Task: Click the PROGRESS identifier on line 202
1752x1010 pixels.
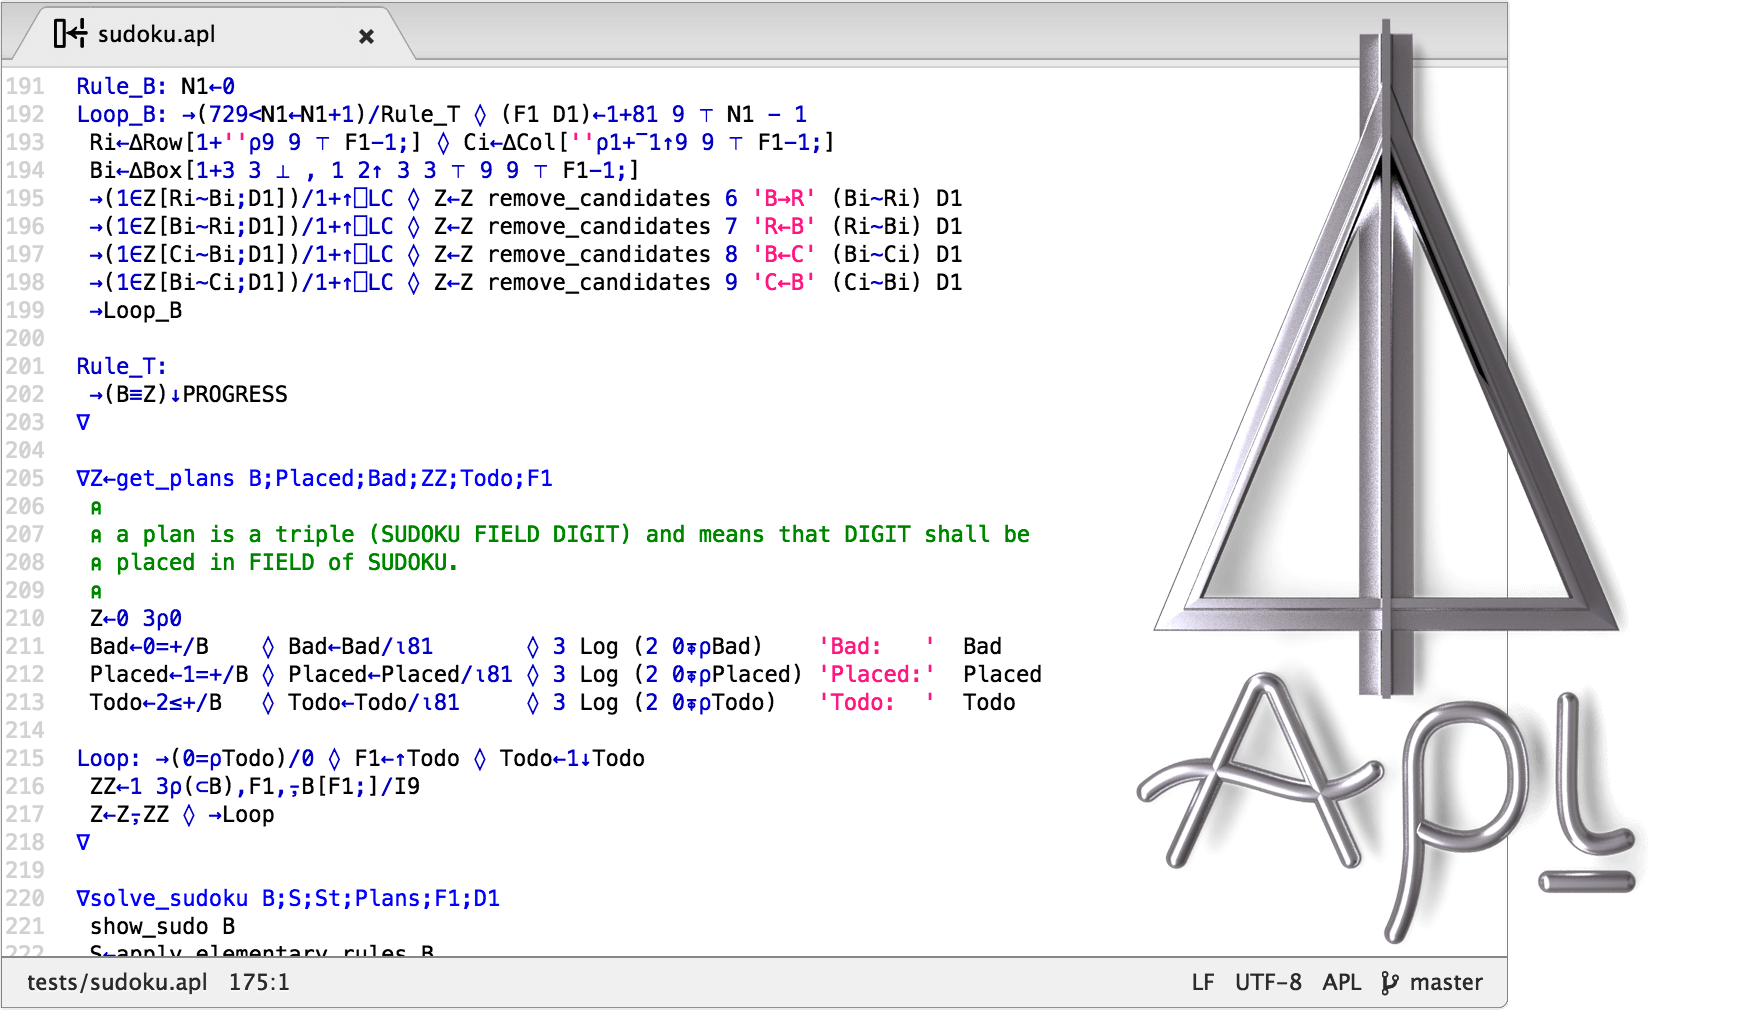Action: click(x=235, y=394)
